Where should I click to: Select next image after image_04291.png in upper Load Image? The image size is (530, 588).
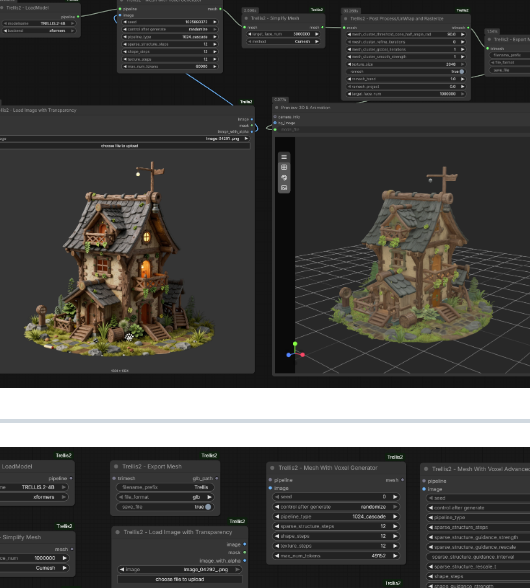click(x=246, y=138)
